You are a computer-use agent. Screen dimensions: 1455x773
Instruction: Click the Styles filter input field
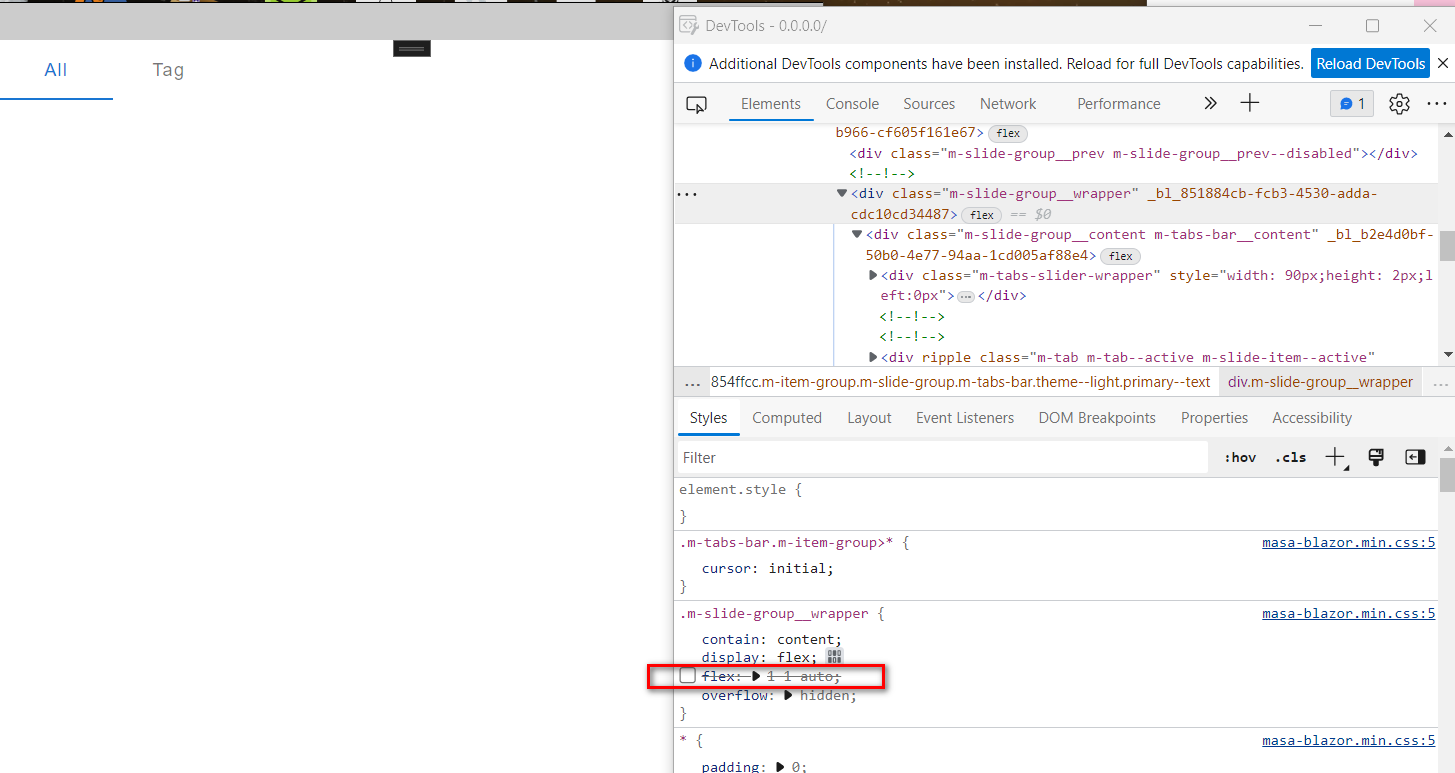pyautogui.click(x=940, y=457)
